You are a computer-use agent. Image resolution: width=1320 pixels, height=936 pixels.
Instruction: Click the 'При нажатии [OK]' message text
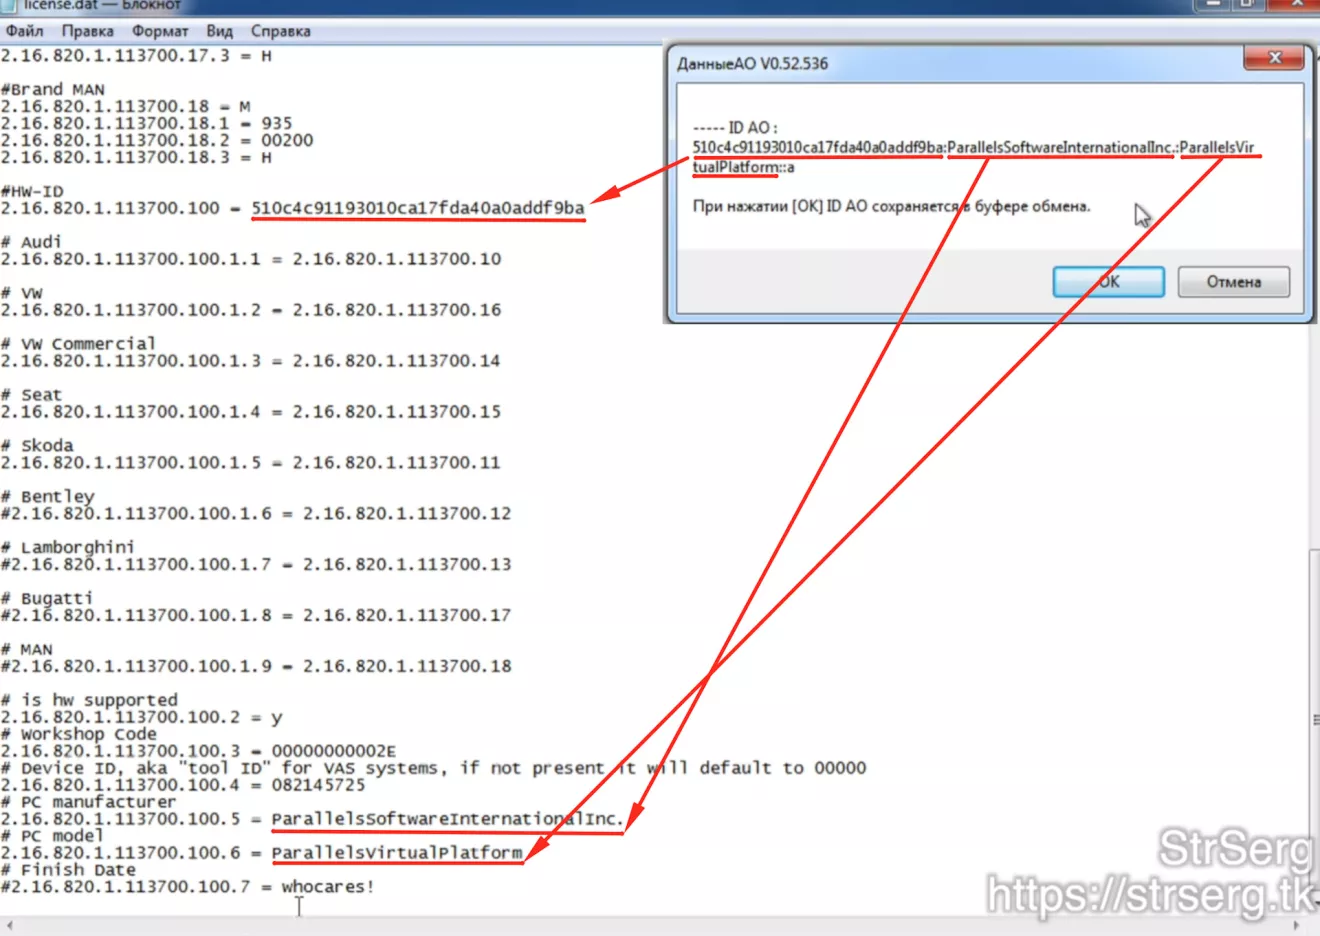891,207
